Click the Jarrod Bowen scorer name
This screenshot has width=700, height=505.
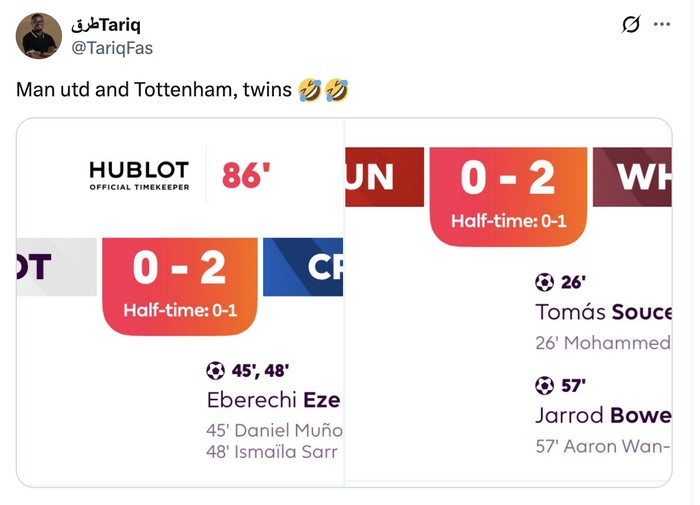click(603, 415)
